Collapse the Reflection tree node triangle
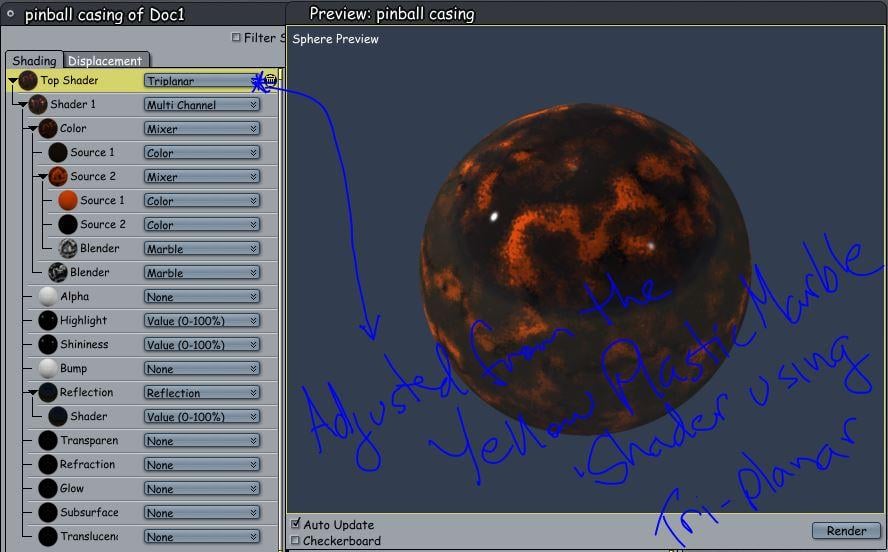The height and width of the screenshot is (552, 888). click(33, 392)
